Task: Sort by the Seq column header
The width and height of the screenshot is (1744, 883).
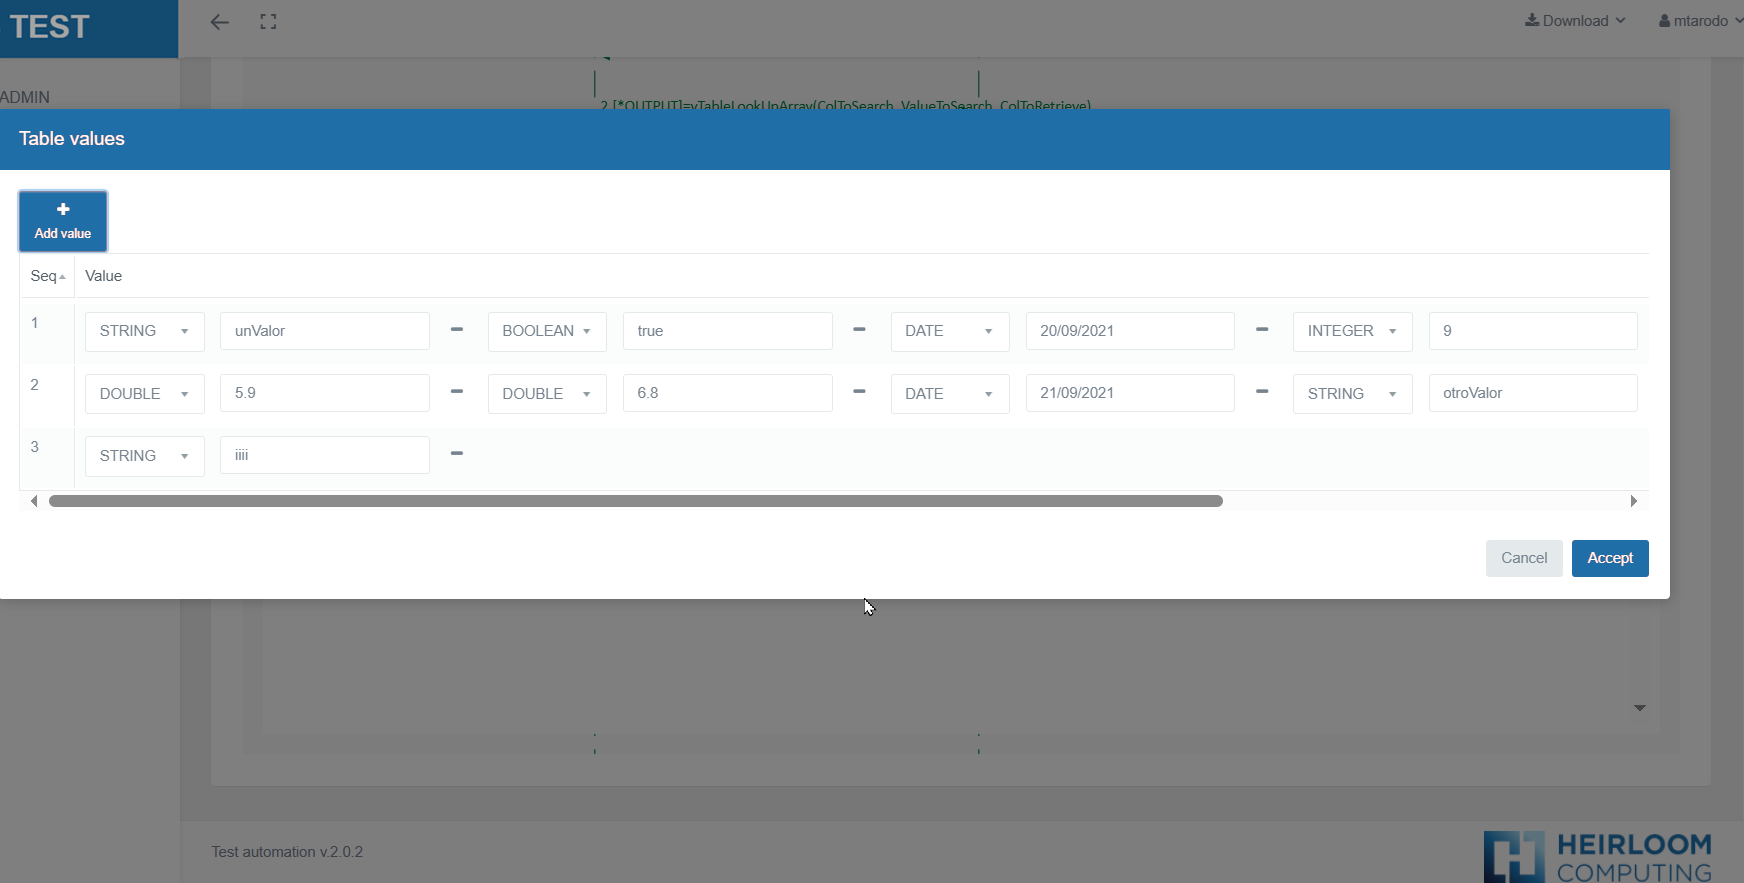Action: 47,276
